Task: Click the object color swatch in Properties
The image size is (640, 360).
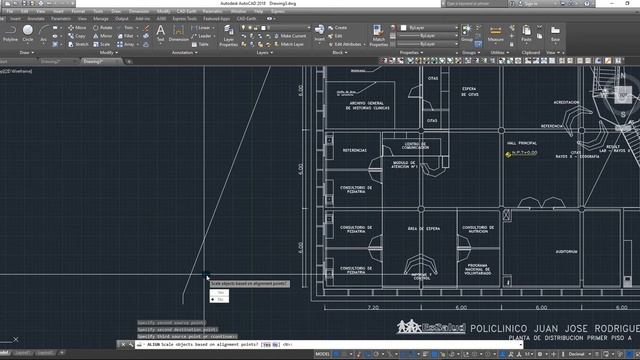Action: (x=404, y=28)
